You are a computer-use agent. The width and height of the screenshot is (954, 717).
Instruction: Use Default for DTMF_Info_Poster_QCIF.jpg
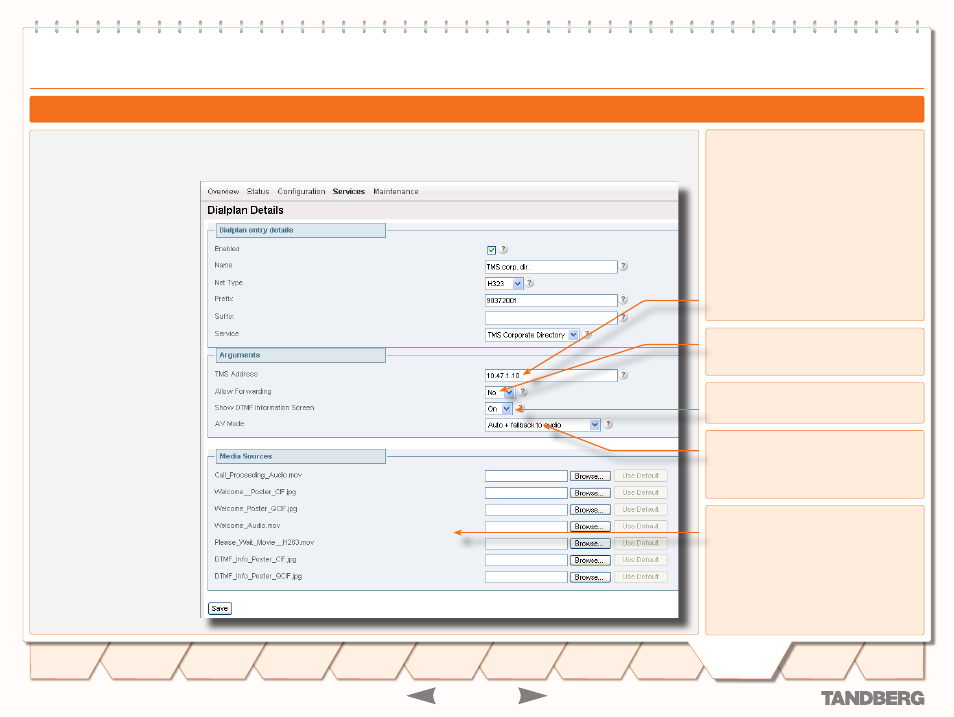click(641, 576)
